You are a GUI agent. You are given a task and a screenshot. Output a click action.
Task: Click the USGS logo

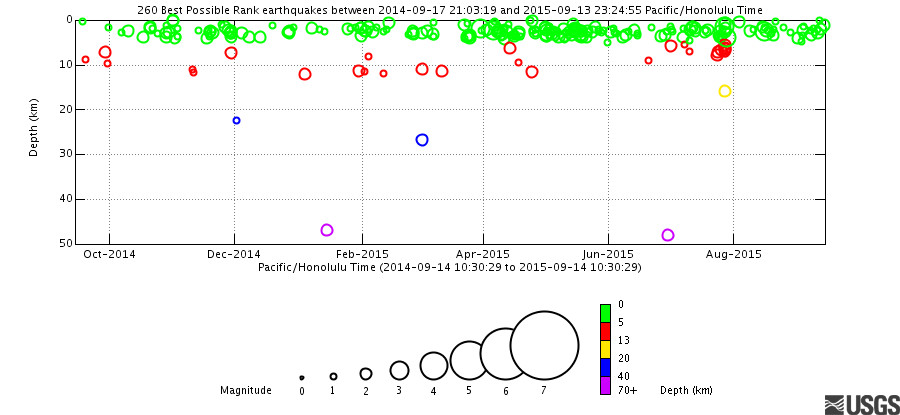tap(862, 405)
